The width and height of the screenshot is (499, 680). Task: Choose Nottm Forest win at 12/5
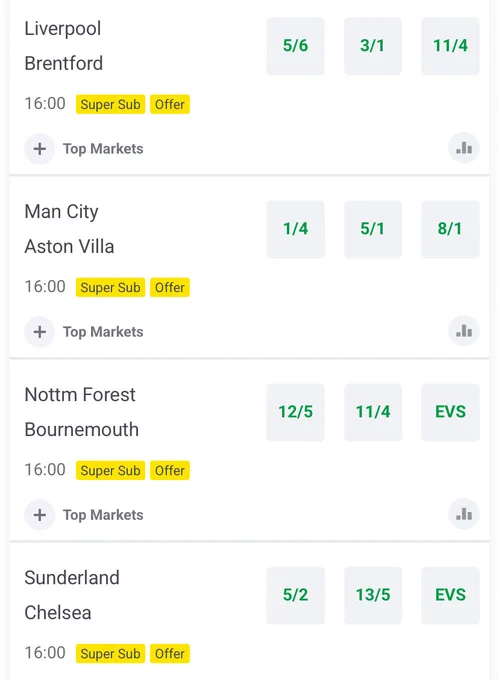[295, 412]
